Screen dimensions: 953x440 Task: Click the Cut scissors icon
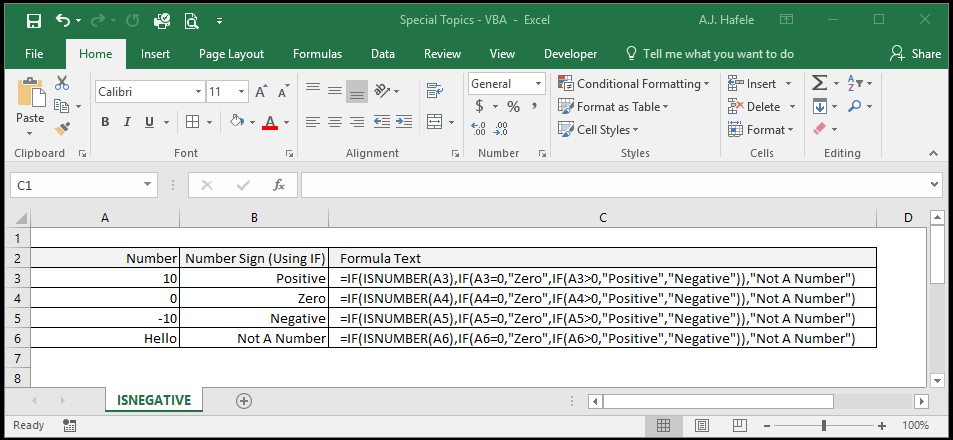point(62,83)
